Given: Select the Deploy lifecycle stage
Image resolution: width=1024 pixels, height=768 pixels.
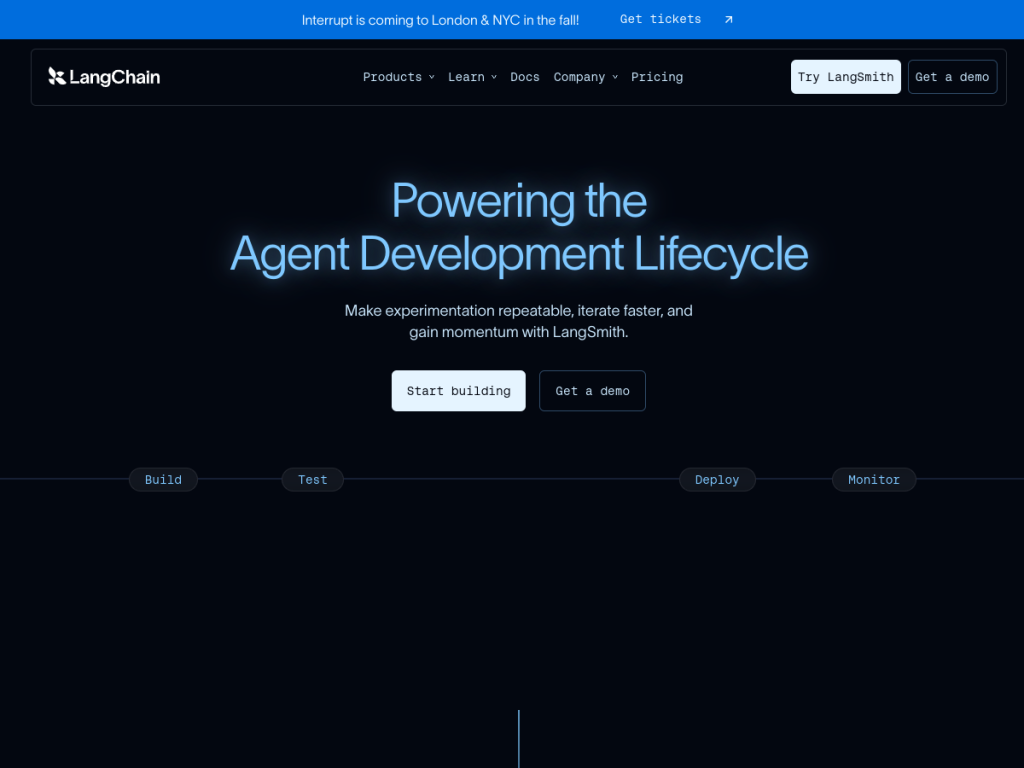Looking at the screenshot, I should 717,479.
